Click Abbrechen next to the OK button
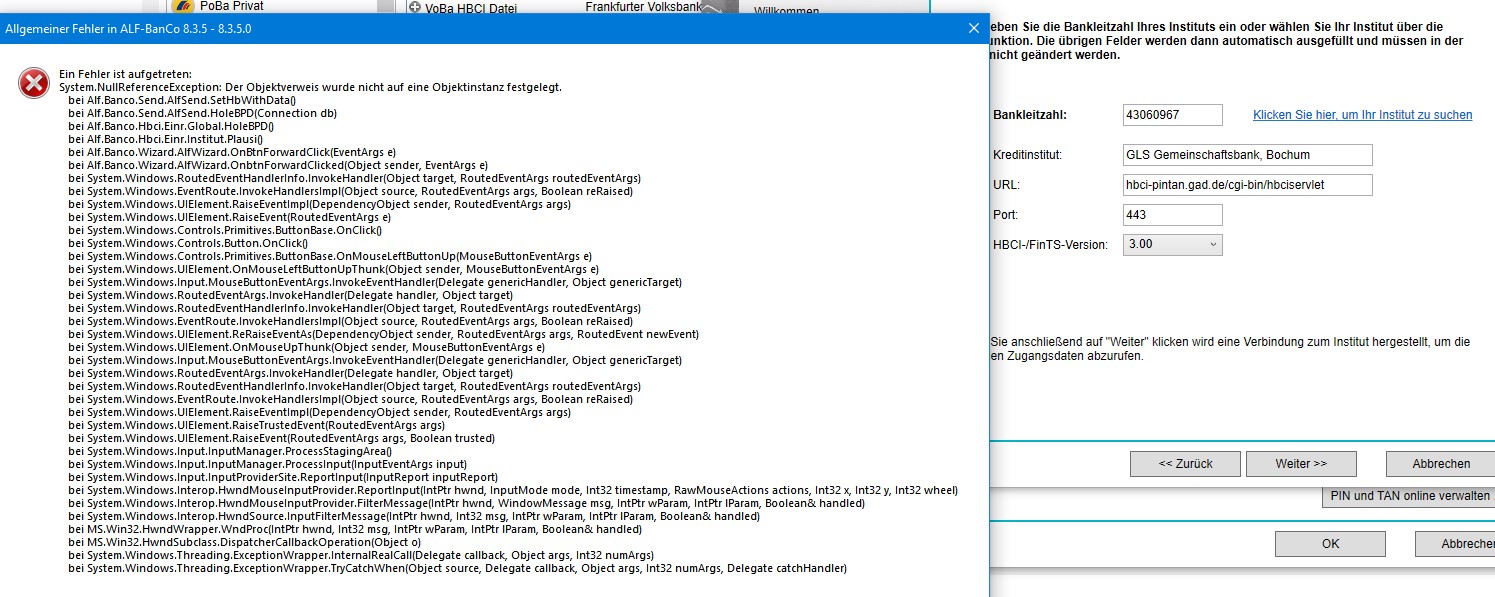 (x=1455, y=544)
